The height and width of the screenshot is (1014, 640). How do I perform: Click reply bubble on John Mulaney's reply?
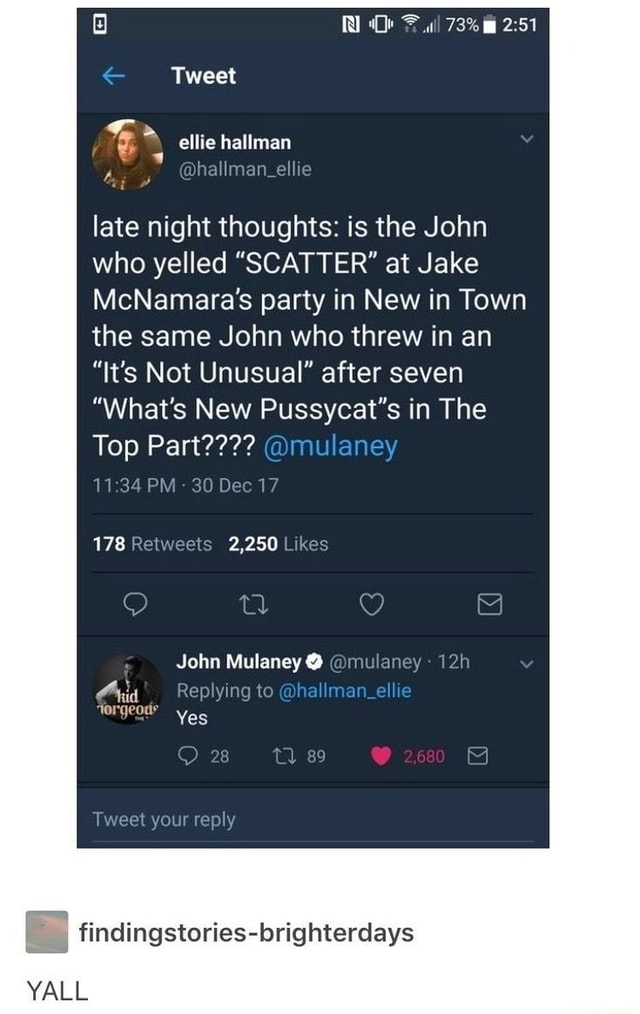[187, 755]
